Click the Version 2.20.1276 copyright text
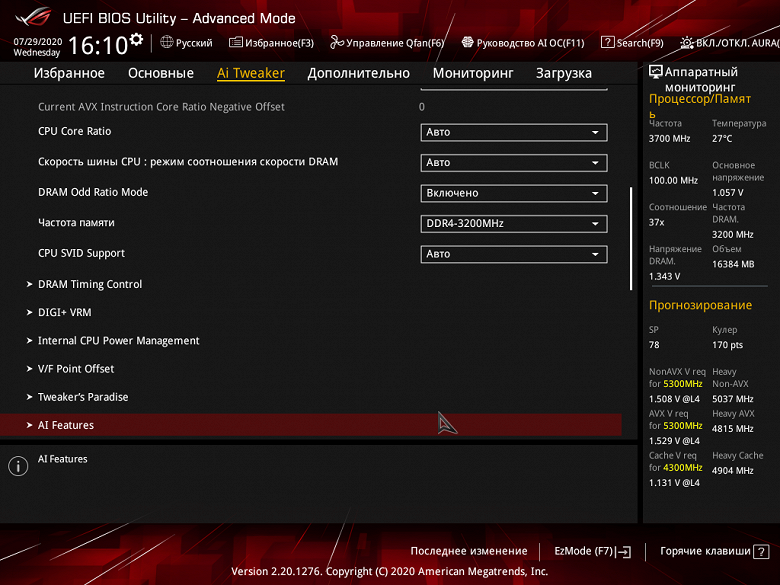The image size is (780, 585). (390, 571)
